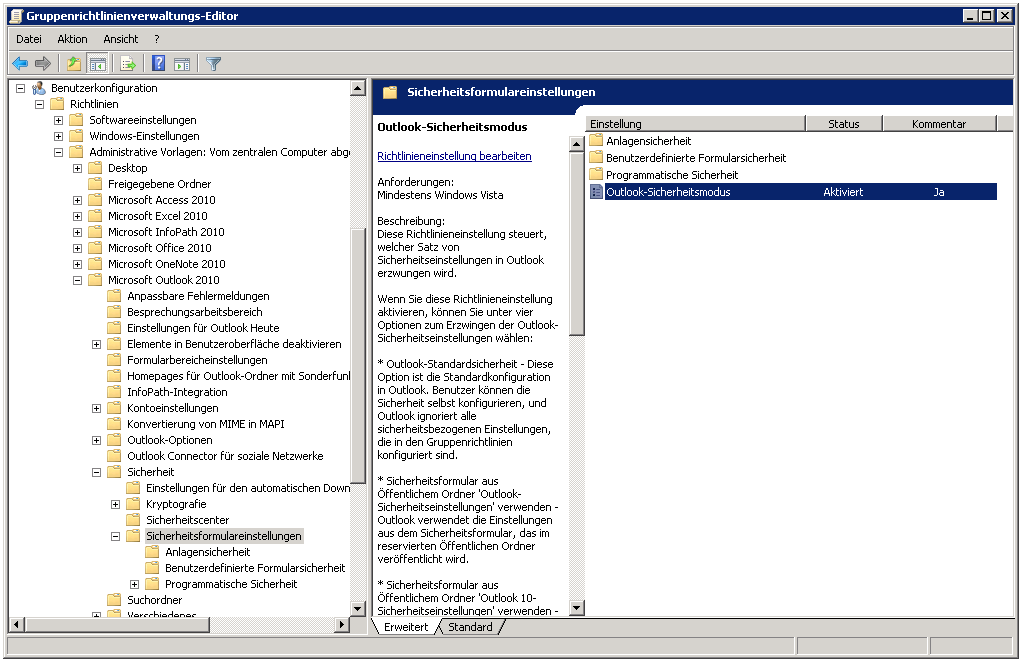
Task: Expand the Kontoeinstellungen node
Action: [x=96, y=408]
